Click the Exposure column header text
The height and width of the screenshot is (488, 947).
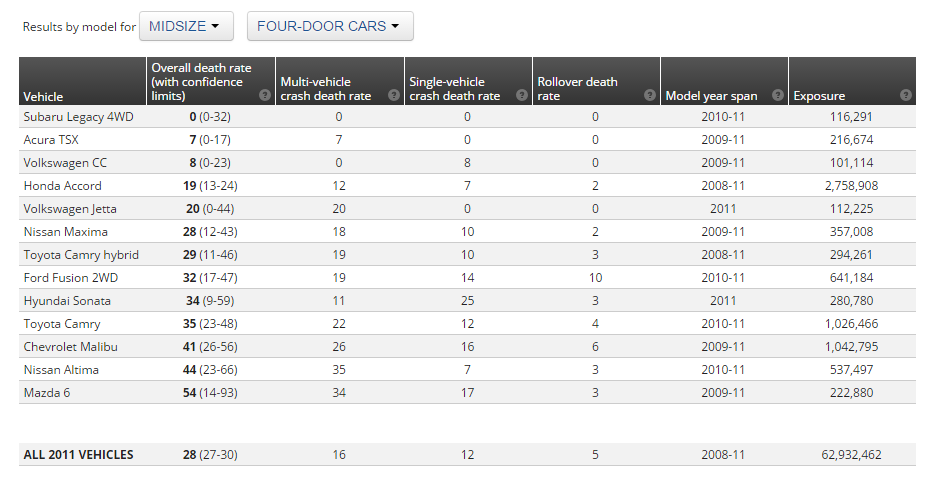point(819,97)
